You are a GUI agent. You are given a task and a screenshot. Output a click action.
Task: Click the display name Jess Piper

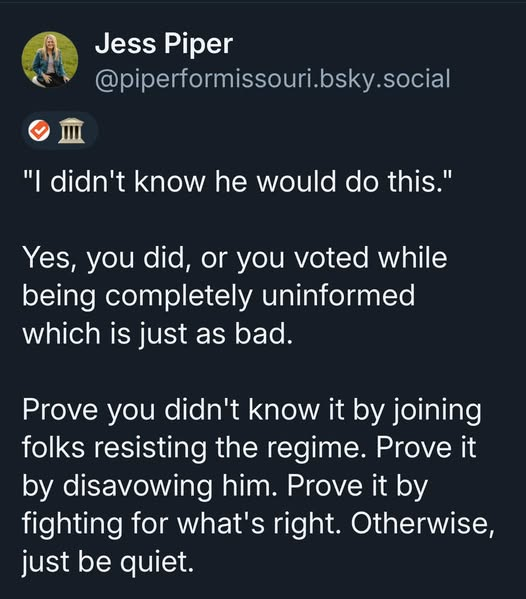click(x=164, y=44)
